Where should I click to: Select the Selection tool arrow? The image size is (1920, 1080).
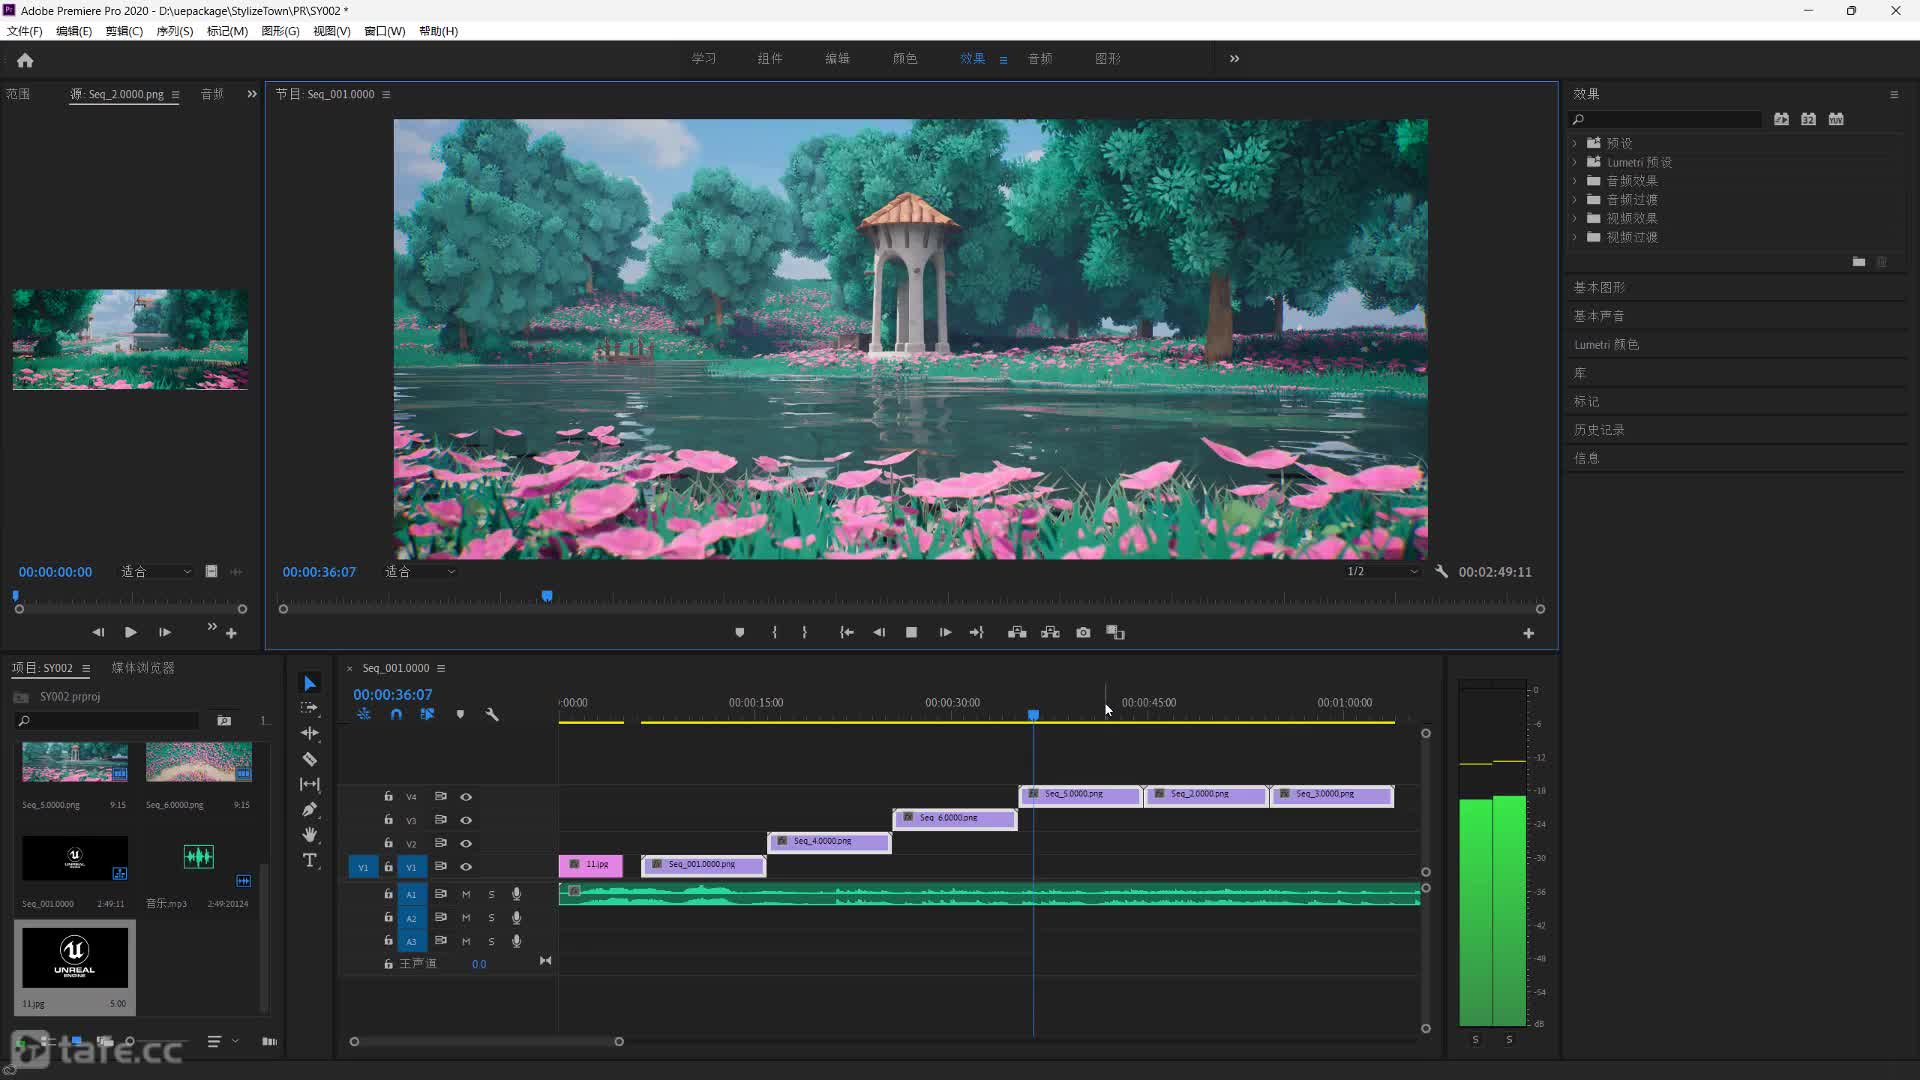[x=310, y=683]
